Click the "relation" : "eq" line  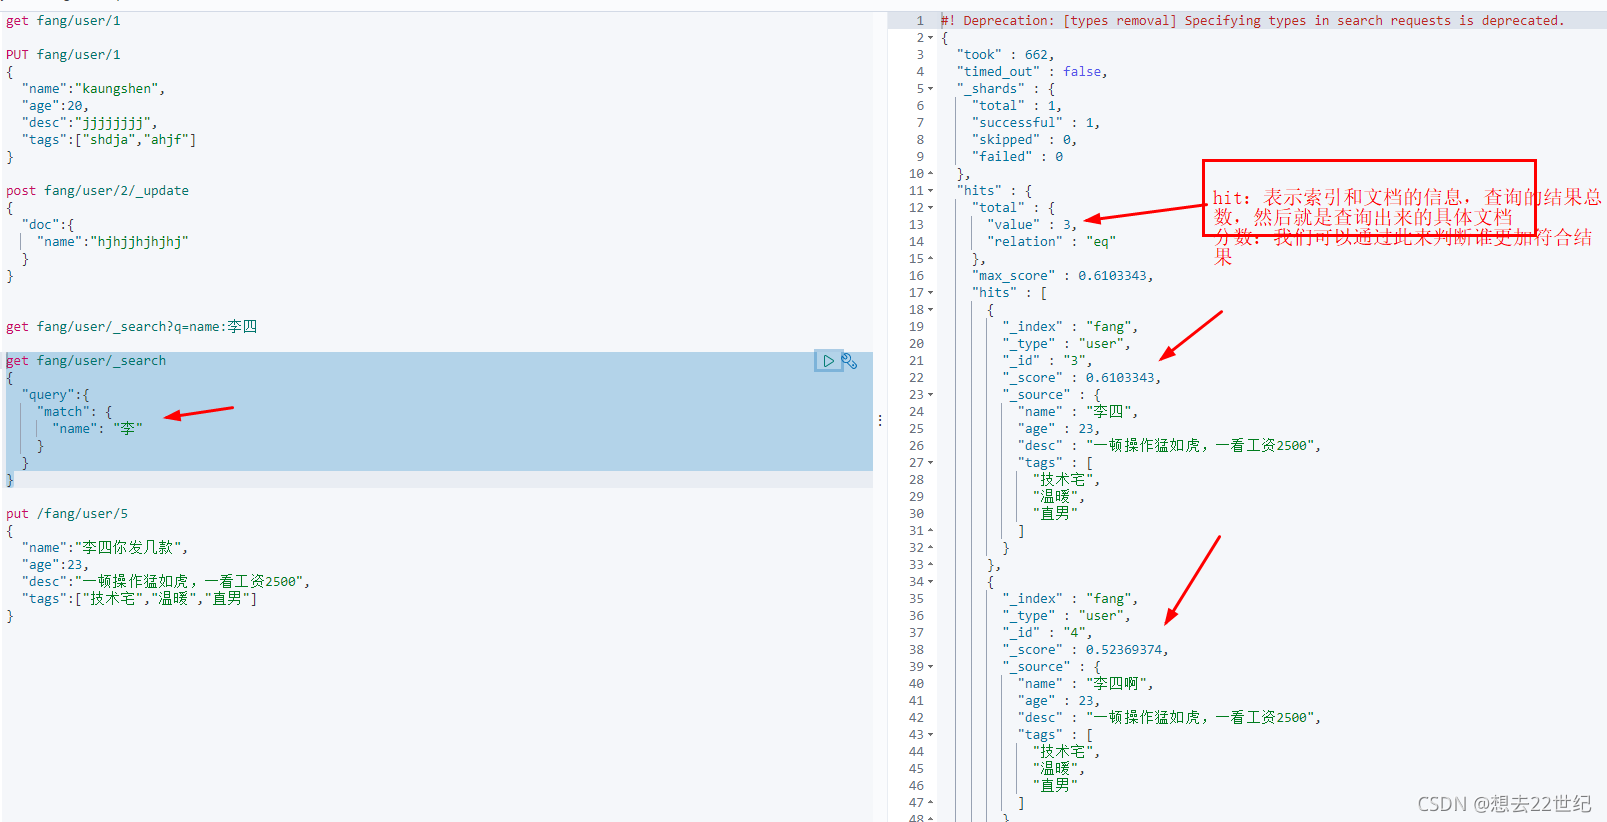1051,242
